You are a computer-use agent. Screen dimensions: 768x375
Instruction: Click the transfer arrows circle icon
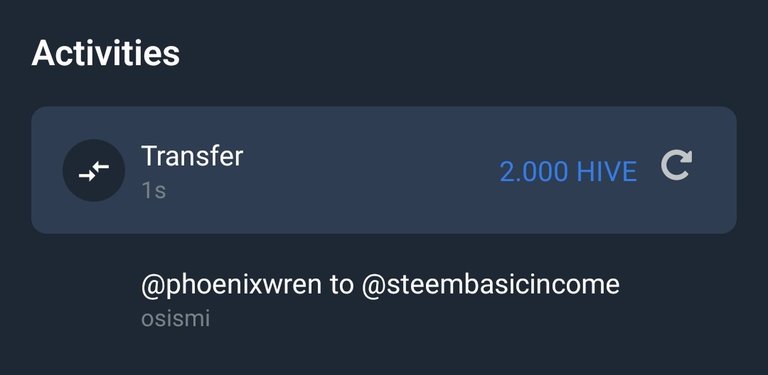coord(94,170)
